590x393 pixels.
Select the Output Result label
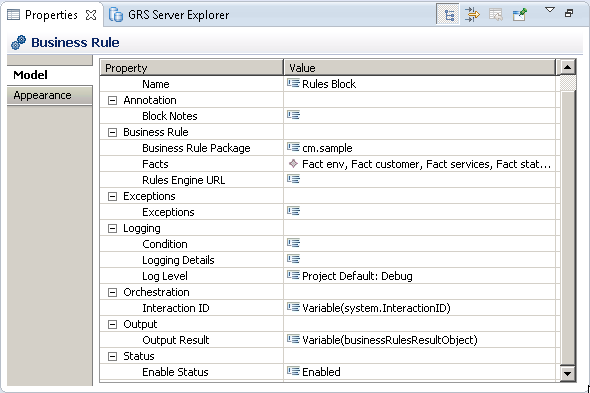coord(176,340)
